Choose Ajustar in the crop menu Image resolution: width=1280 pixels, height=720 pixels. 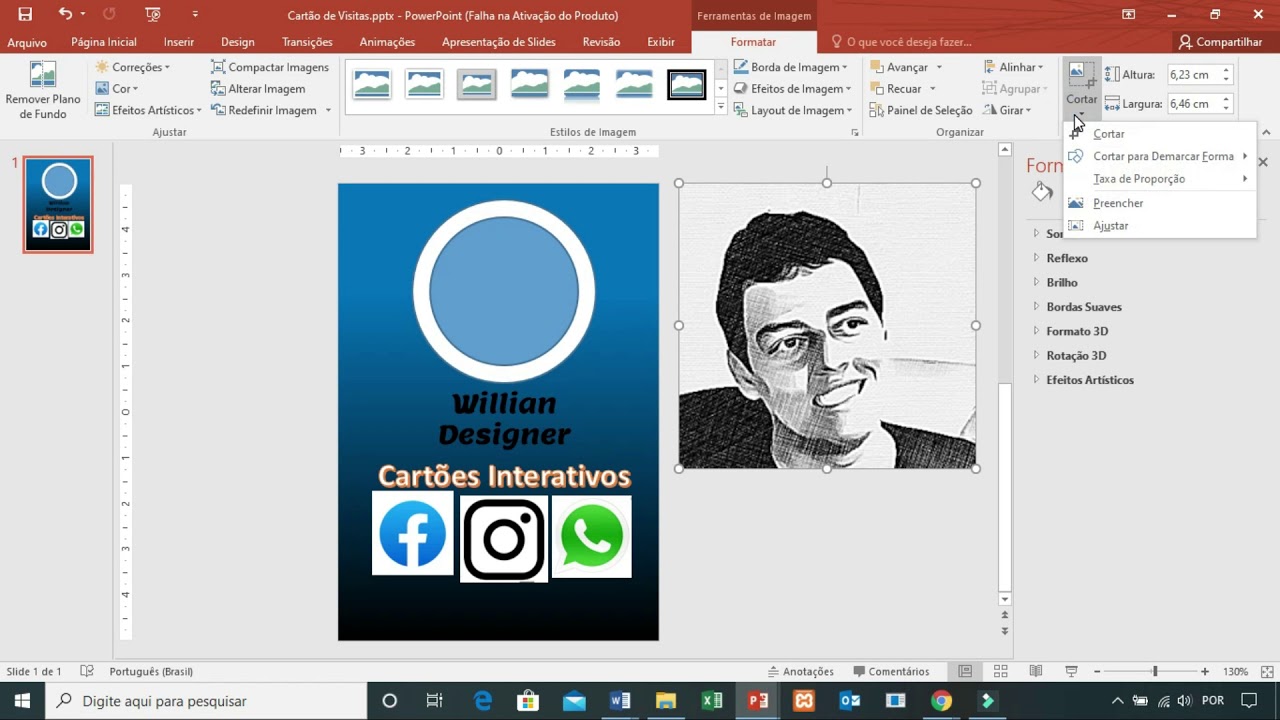coord(1159,226)
